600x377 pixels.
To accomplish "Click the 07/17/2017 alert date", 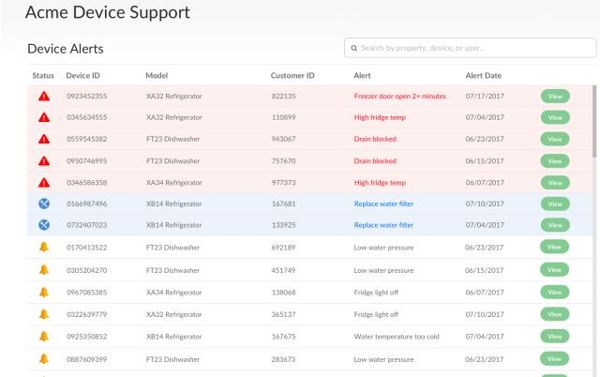I will (x=485, y=96).
